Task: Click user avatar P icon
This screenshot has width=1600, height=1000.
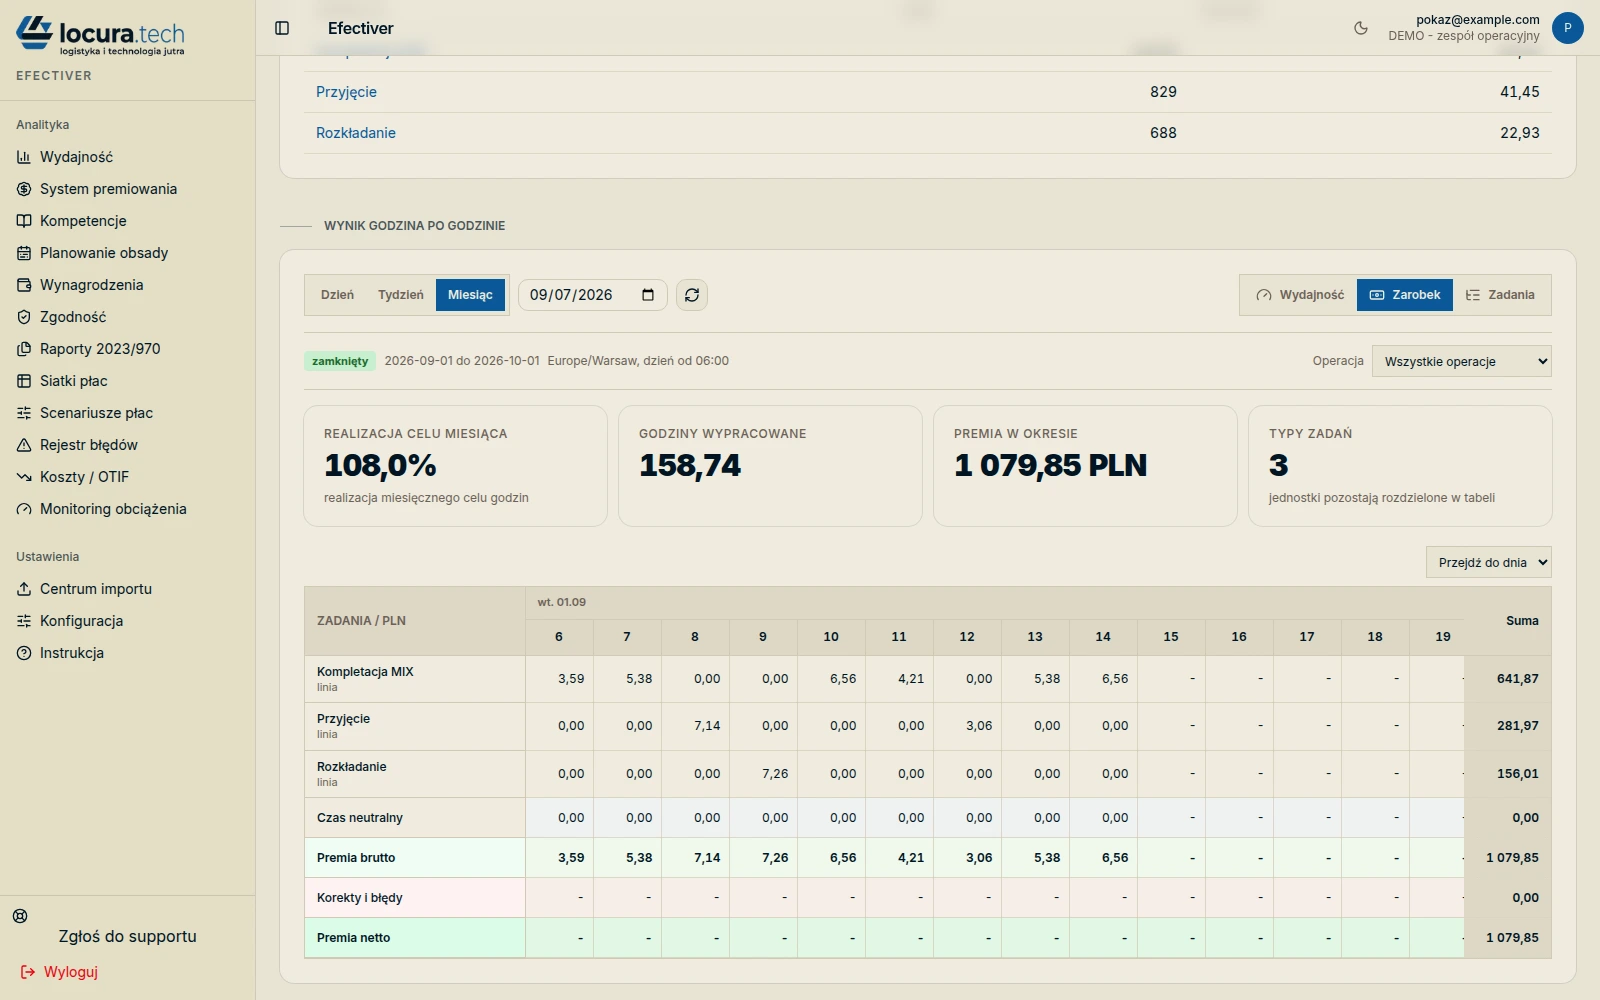Action: point(1567,28)
